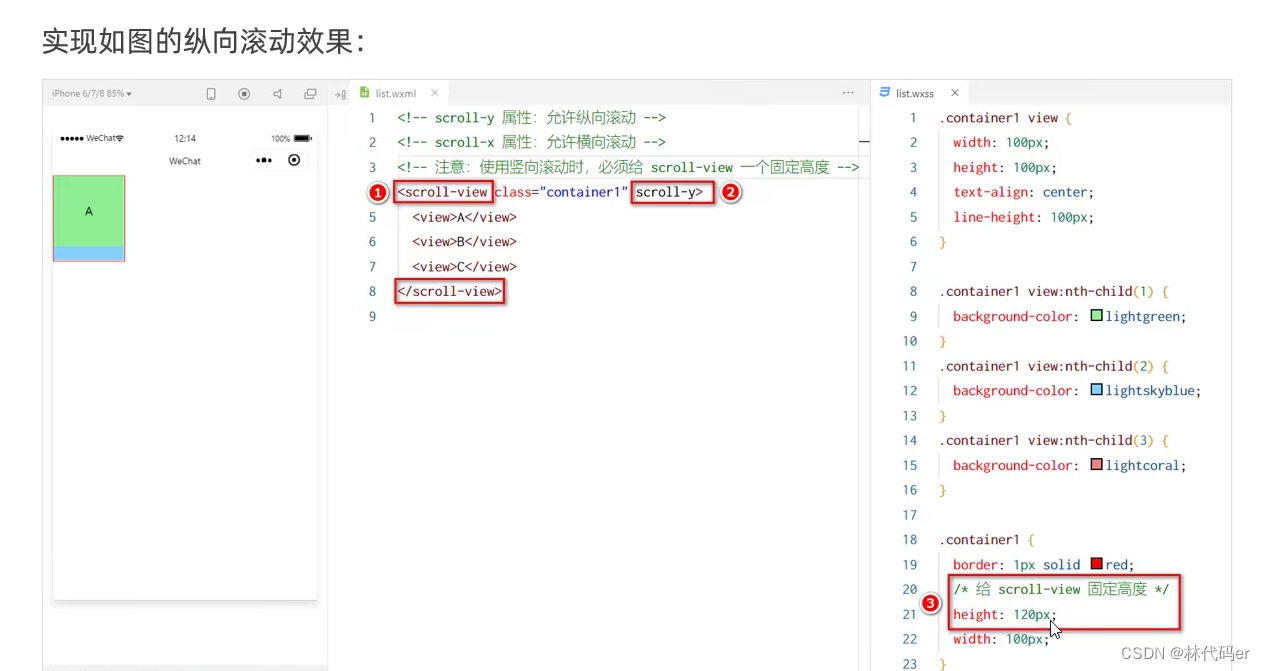Click the wxss file icon on list.wxss tab
1265x671 pixels.
[x=885, y=92]
